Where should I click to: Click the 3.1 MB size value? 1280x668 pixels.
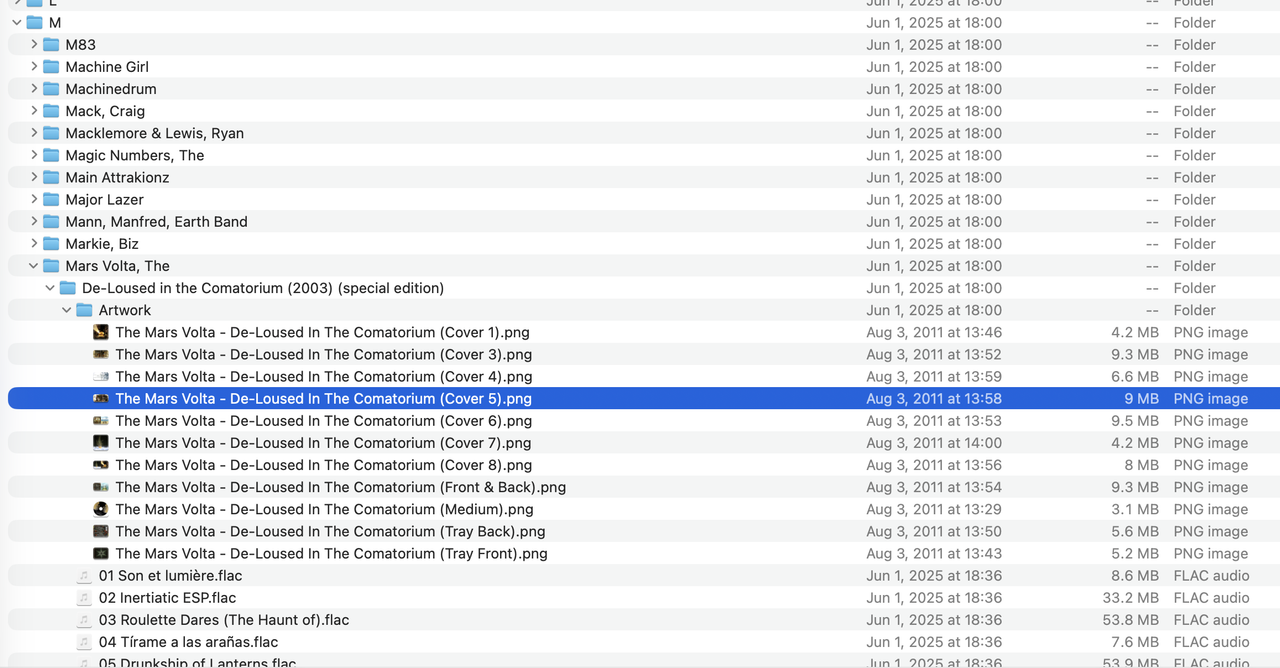[x=1135, y=509]
